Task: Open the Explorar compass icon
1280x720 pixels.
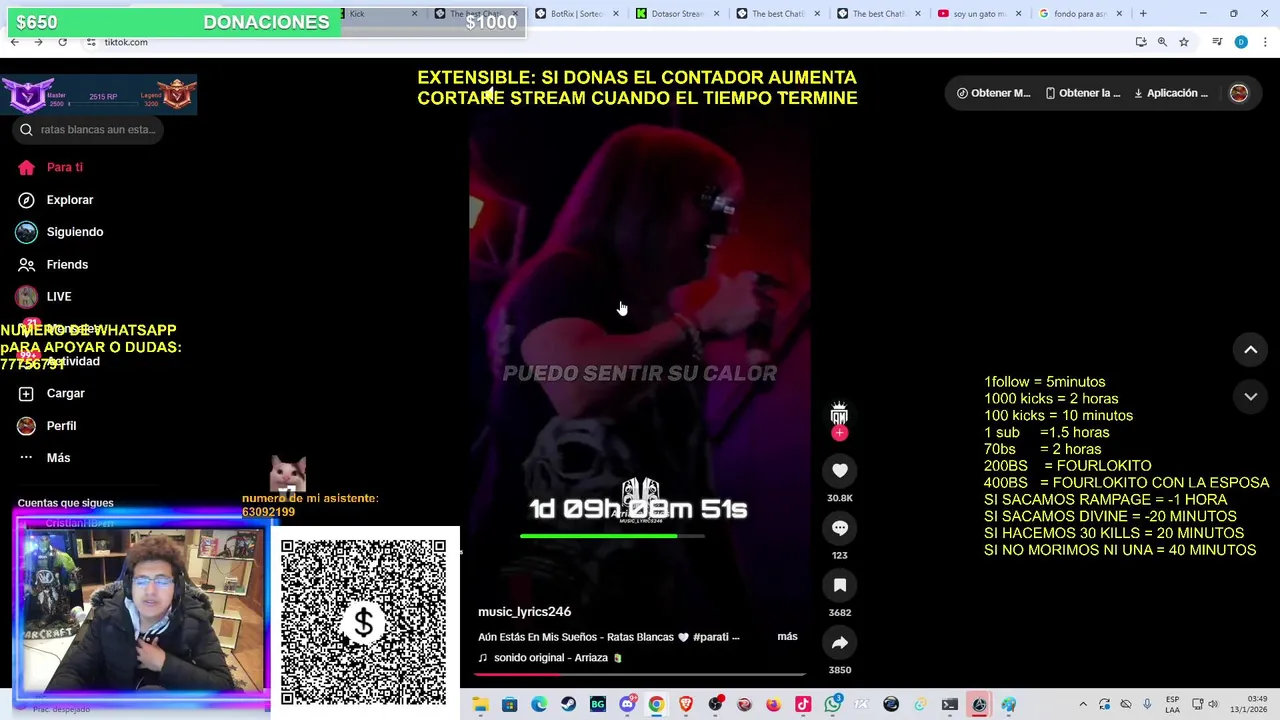Action: pos(27,200)
